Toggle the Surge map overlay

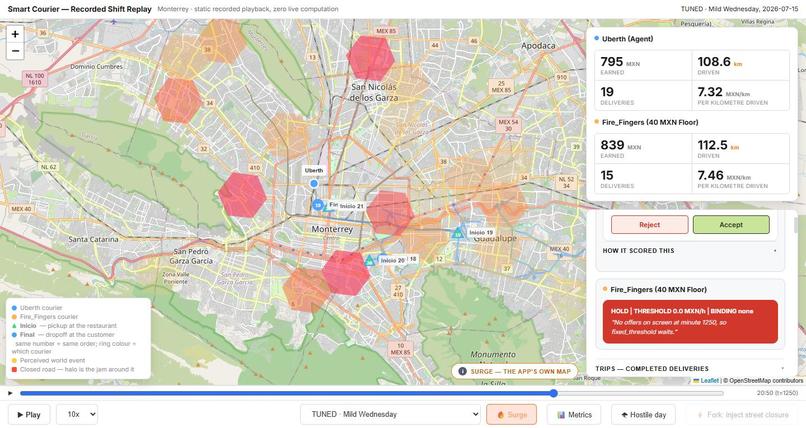point(511,415)
